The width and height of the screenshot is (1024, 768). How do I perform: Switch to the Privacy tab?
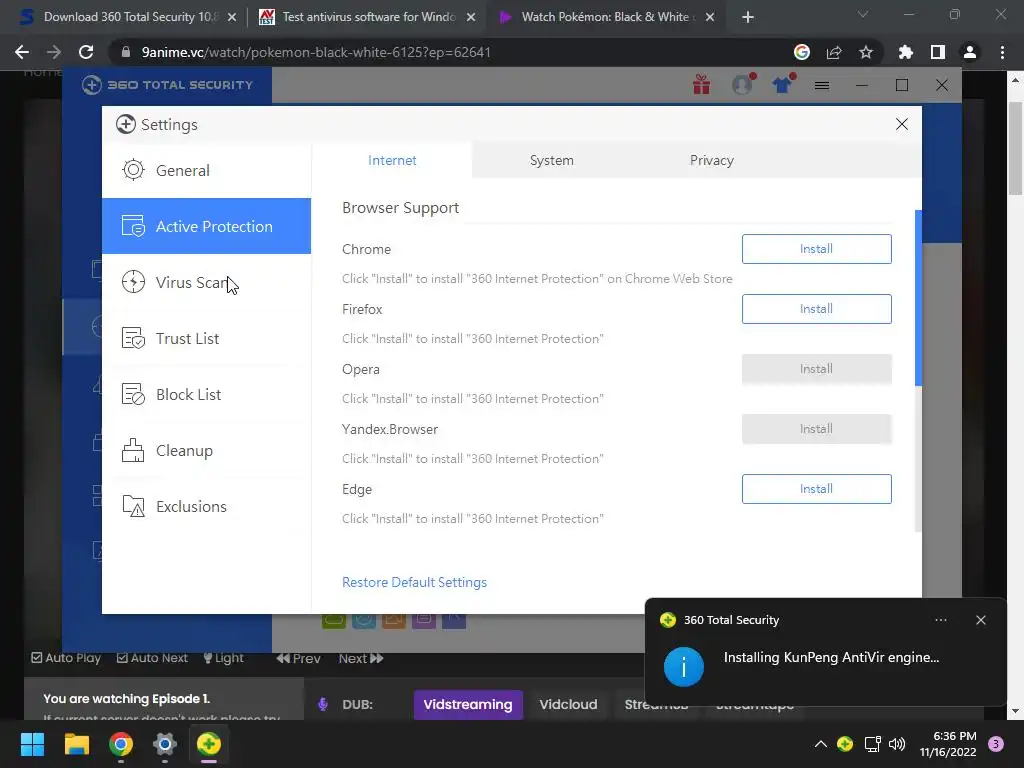(x=712, y=160)
